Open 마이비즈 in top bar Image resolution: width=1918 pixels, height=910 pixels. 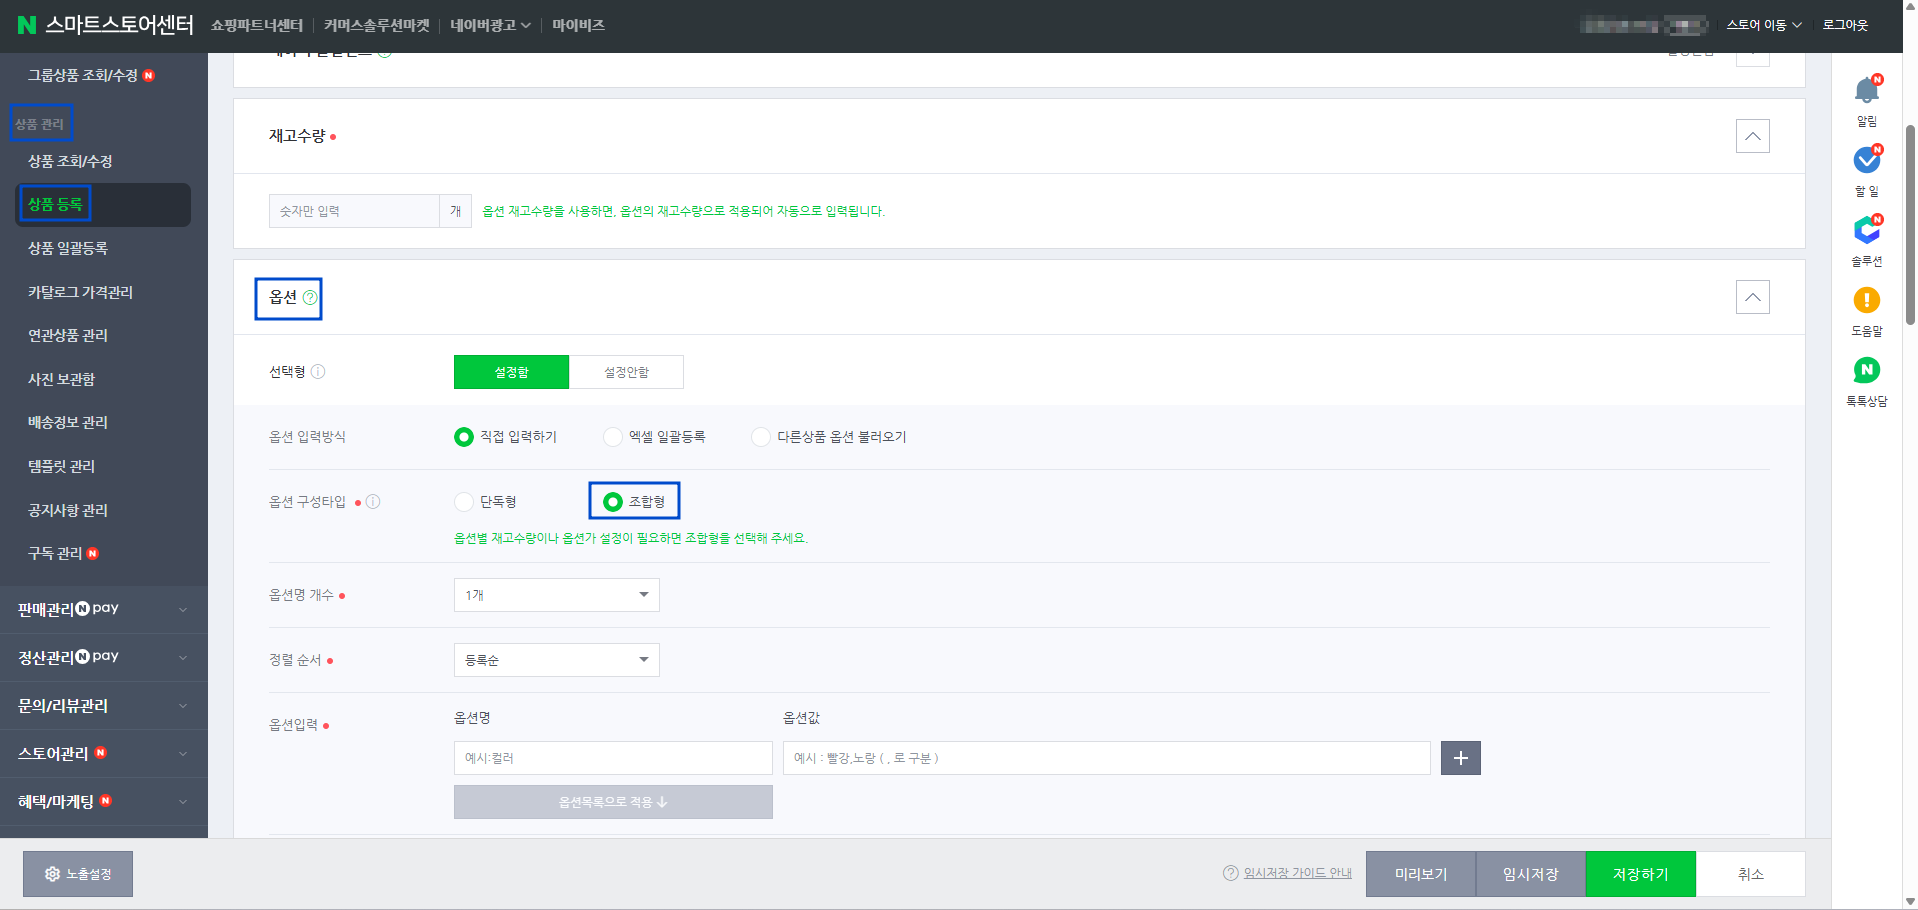tap(578, 25)
